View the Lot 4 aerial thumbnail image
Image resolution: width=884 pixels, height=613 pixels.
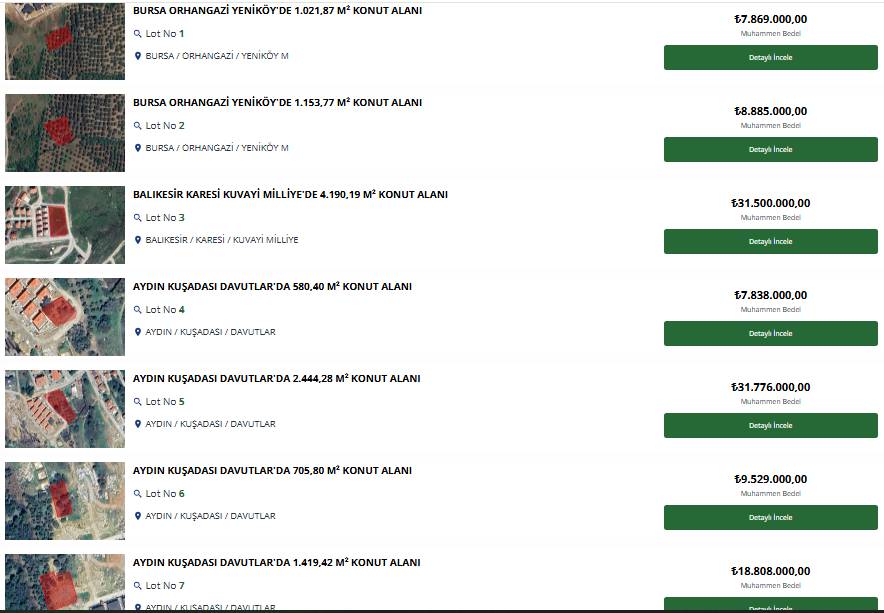coord(65,316)
